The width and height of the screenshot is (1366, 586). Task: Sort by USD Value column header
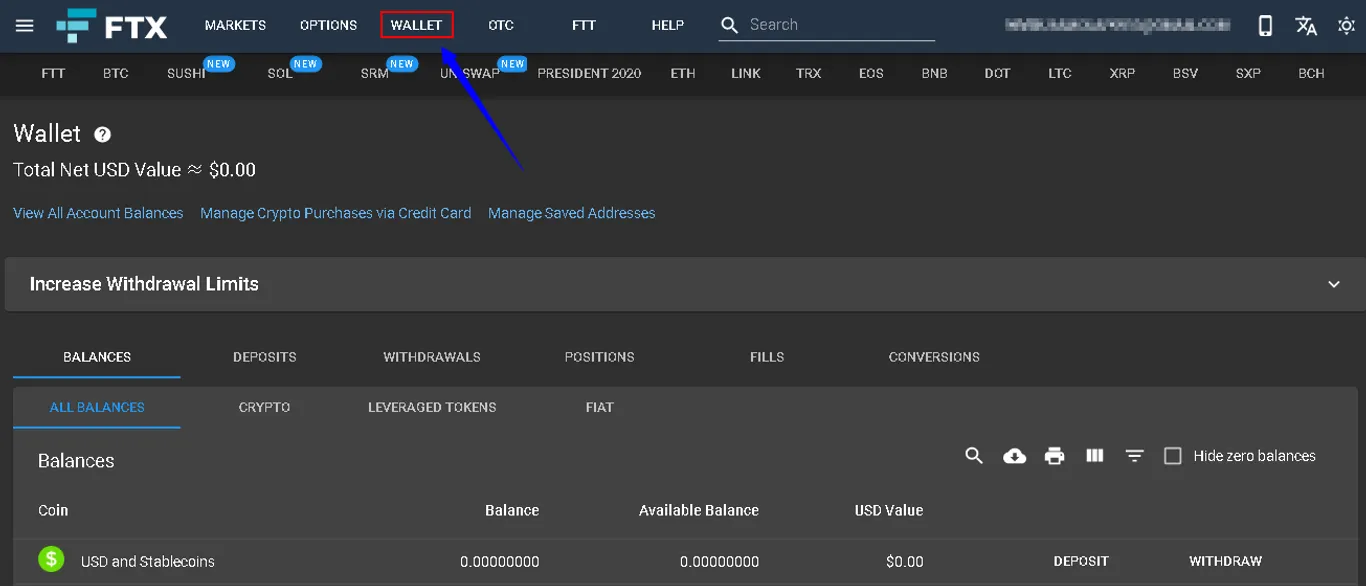coord(889,510)
